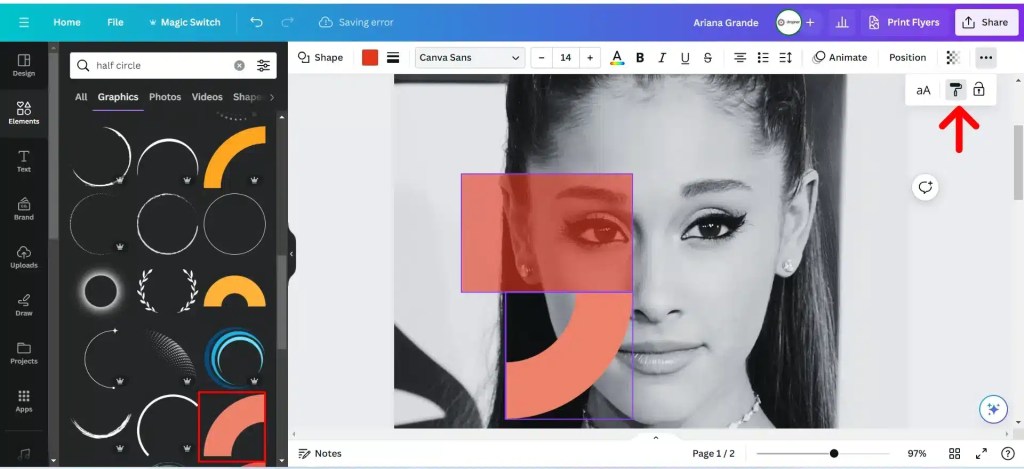Click the text color icon
Screen dimensions: 1024x469
(617, 58)
